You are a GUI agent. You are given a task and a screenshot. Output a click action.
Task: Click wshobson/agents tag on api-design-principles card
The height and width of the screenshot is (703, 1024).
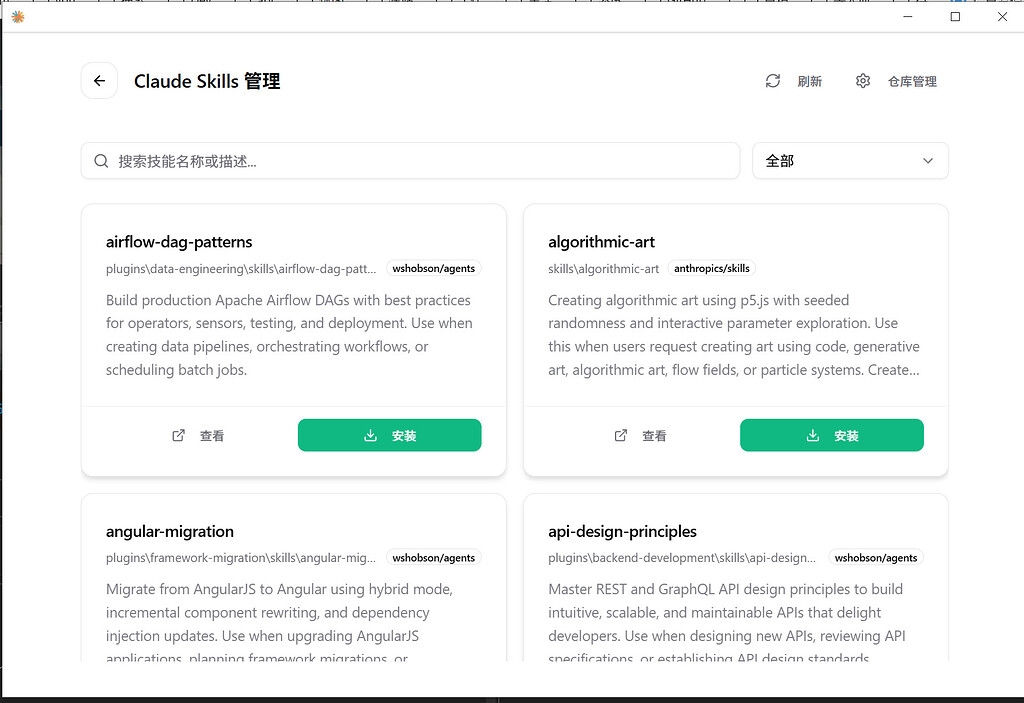click(876, 558)
